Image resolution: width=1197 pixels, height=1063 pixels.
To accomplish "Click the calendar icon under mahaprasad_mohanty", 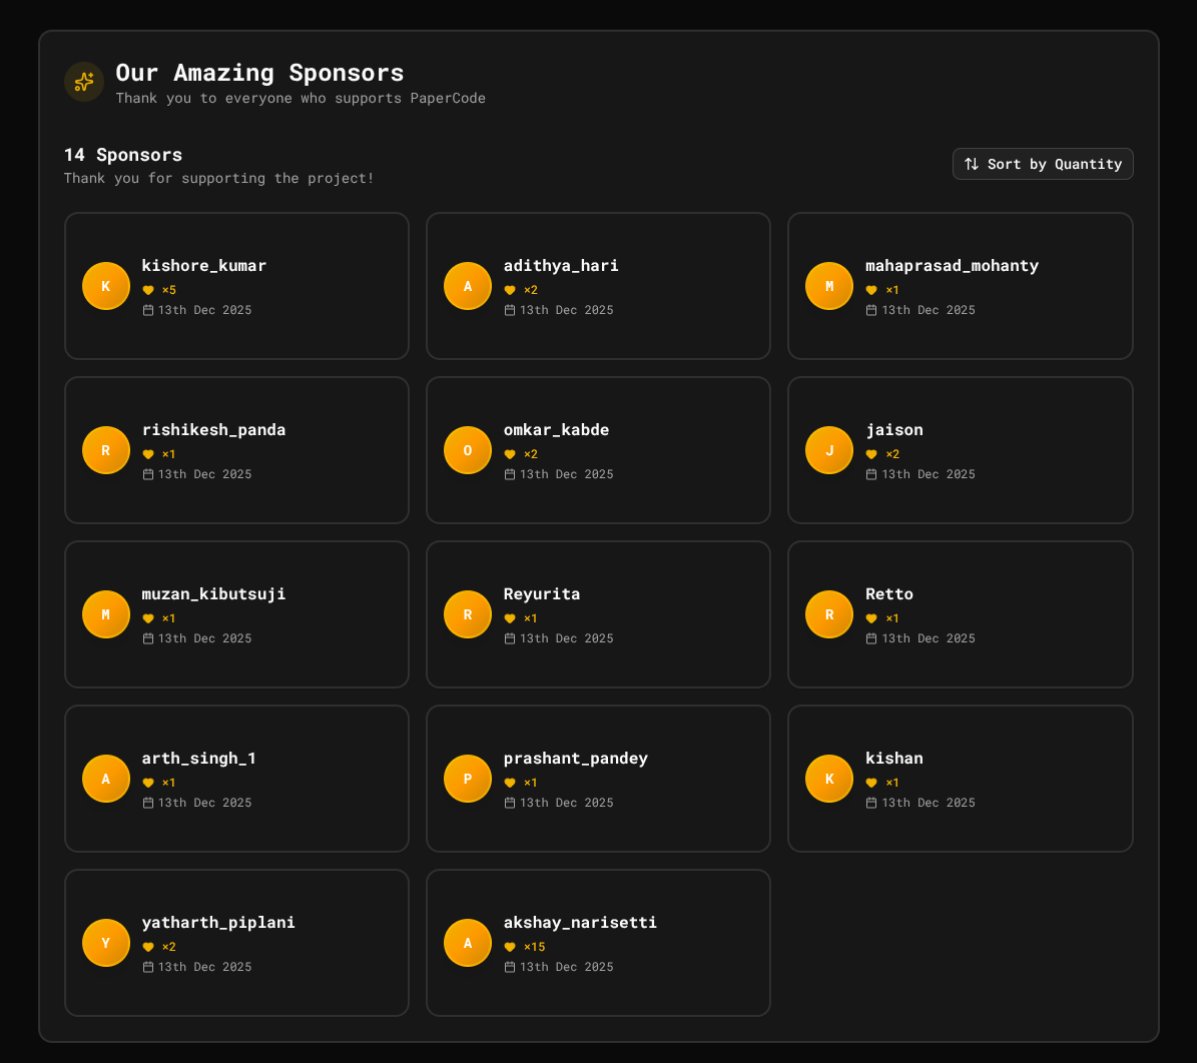I will tap(871, 310).
